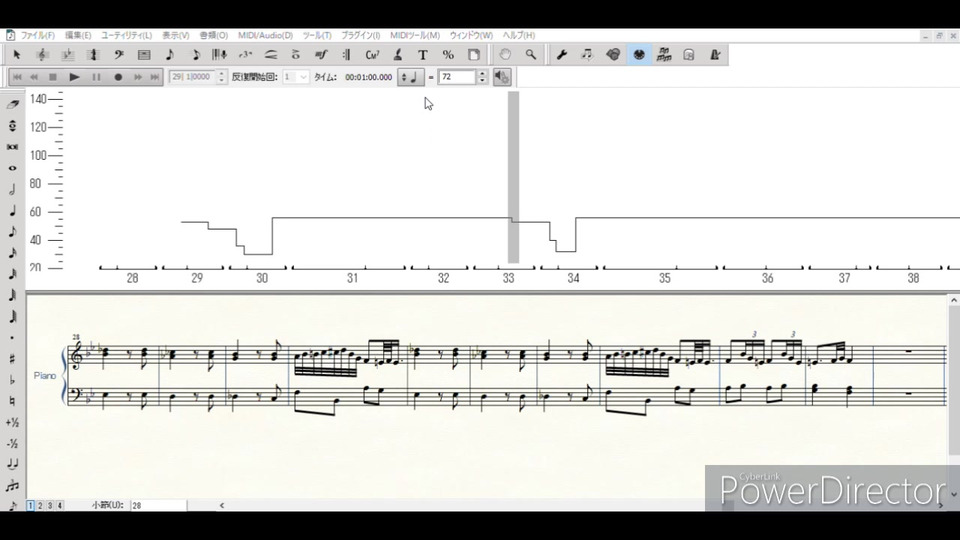Image resolution: width=960 pixels, height=540 pixels.
Task: Select the Time Signature tool
Action: click(x=93, y=55)
